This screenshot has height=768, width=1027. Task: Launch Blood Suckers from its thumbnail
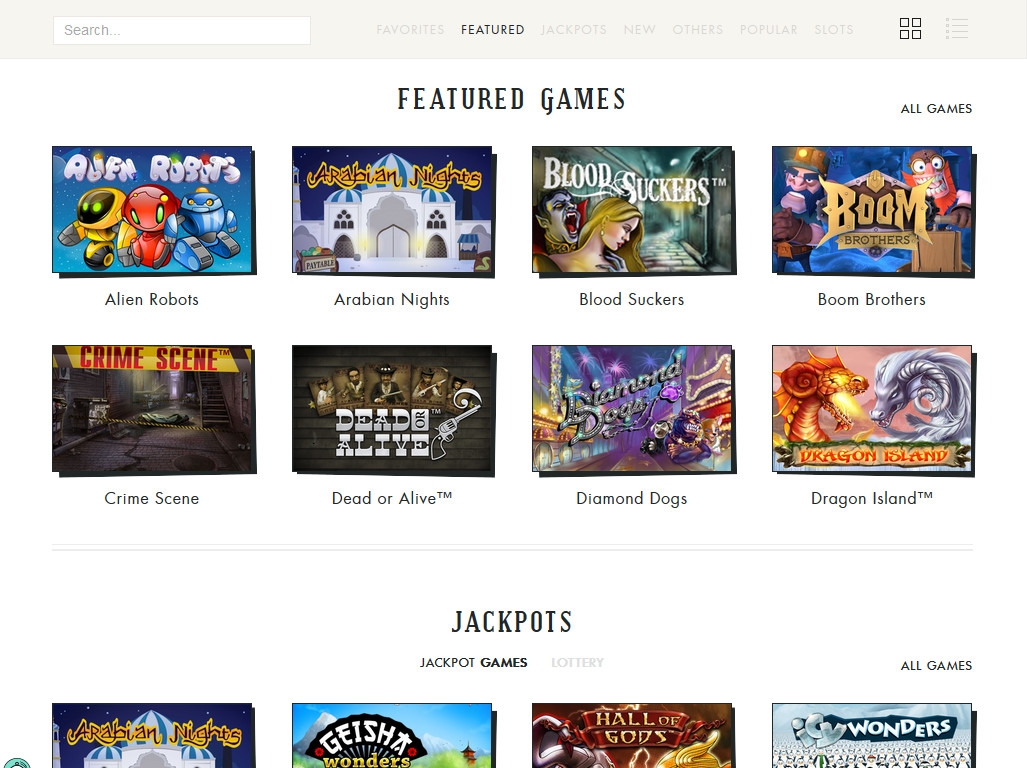click(632, 210)
